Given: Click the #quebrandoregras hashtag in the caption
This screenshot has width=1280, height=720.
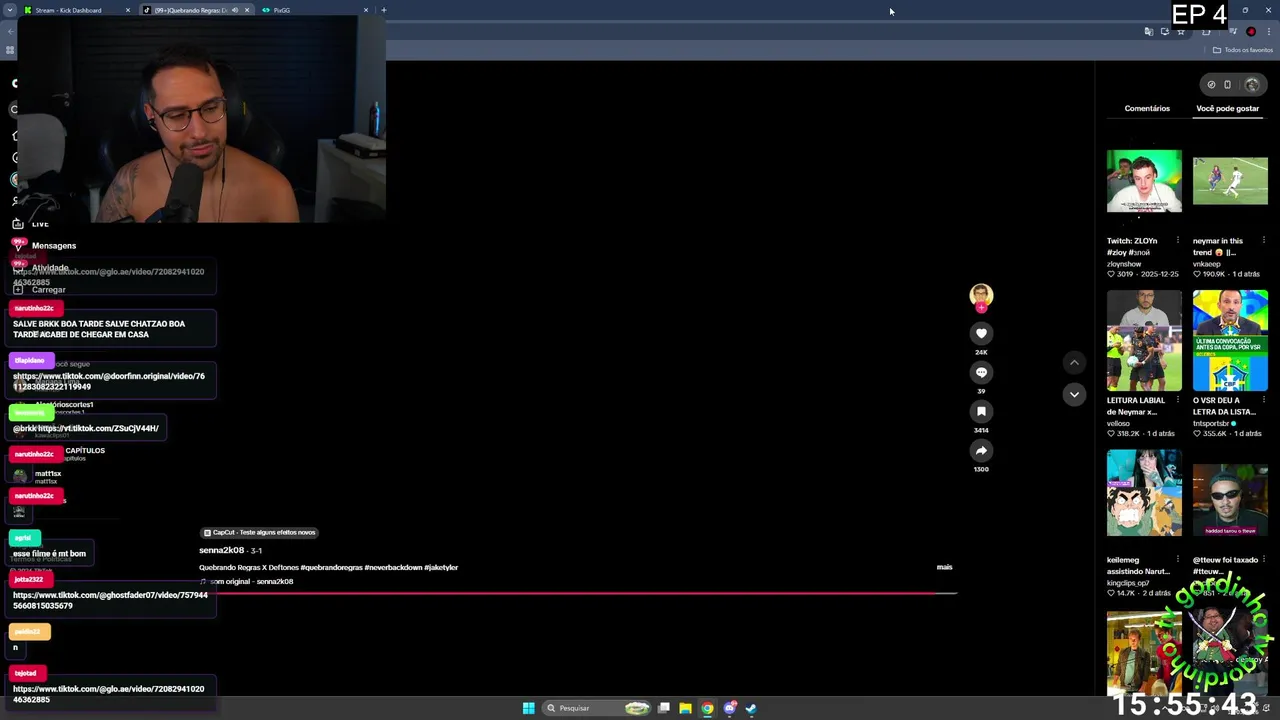Looking at the screenshot, I should tap(332, 567).
